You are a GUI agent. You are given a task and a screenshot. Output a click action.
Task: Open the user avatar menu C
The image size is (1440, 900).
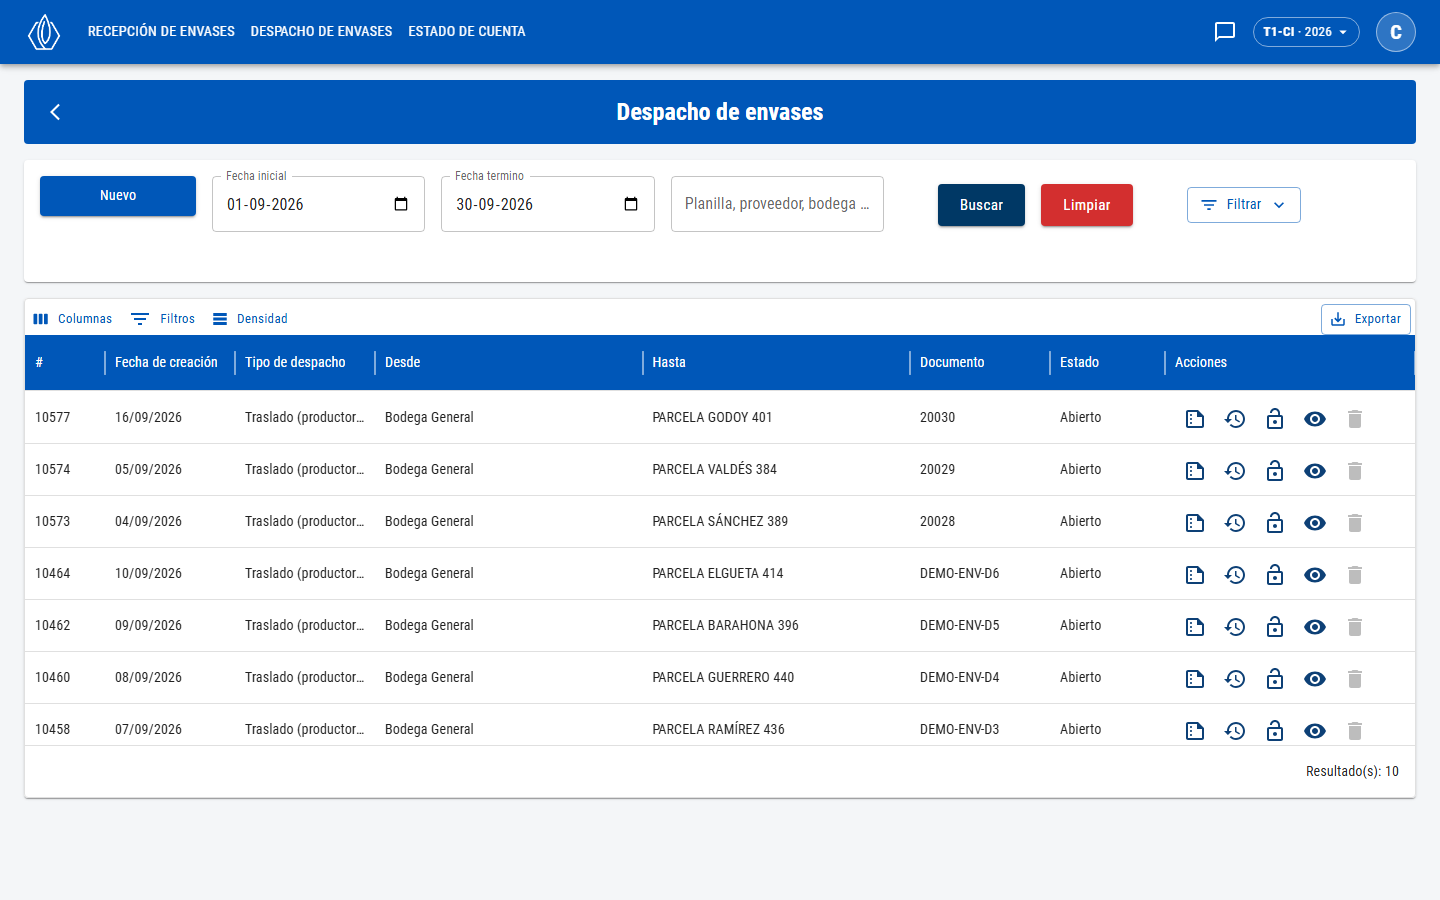tap(1396, 32)
